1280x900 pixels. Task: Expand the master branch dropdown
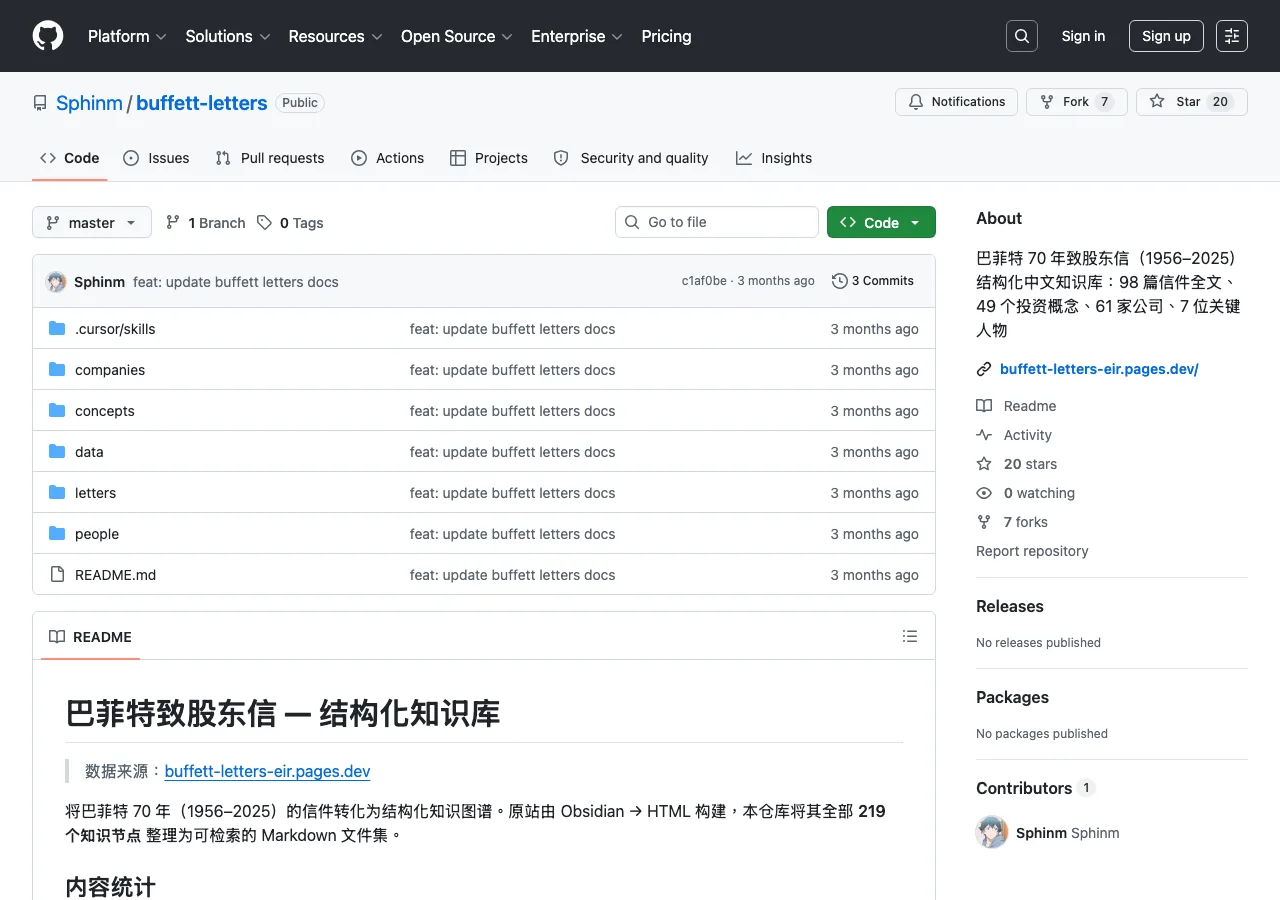(92, 222)
